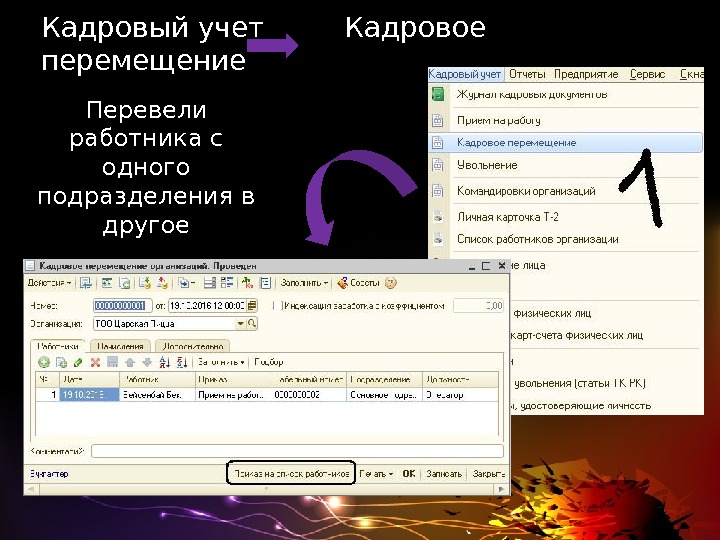Screen dimensions: 720x540
Task: Expand the Организация dropdown arrow
Action: point(241,324)
